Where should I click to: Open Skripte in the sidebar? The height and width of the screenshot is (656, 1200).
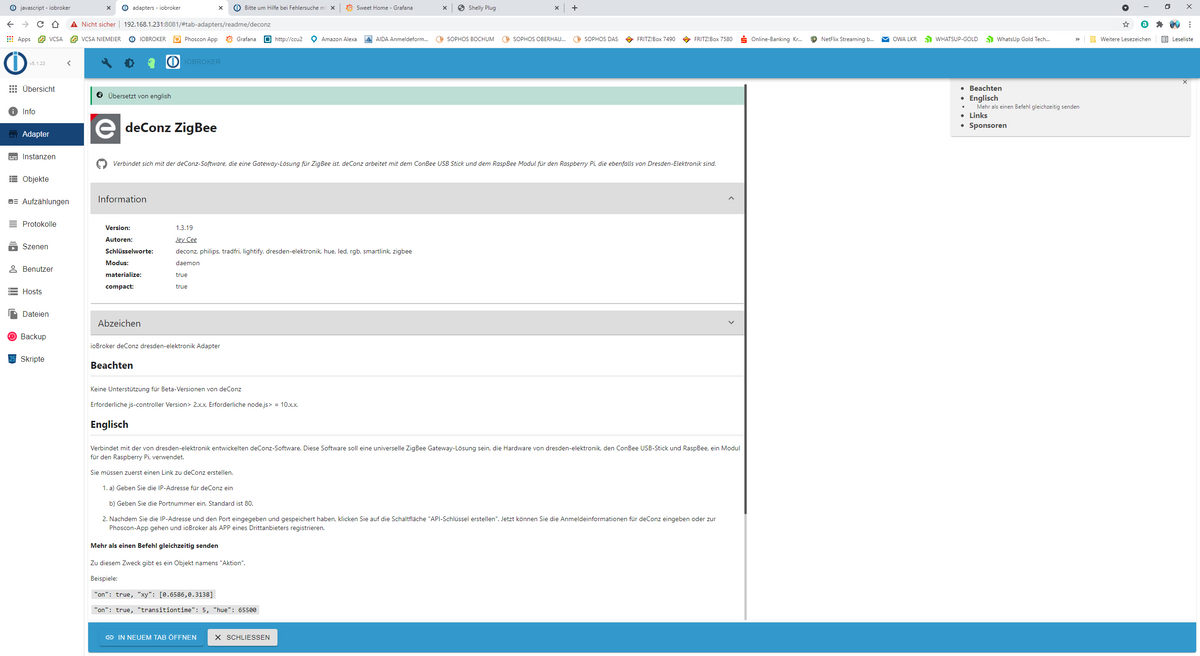(42, 359)
